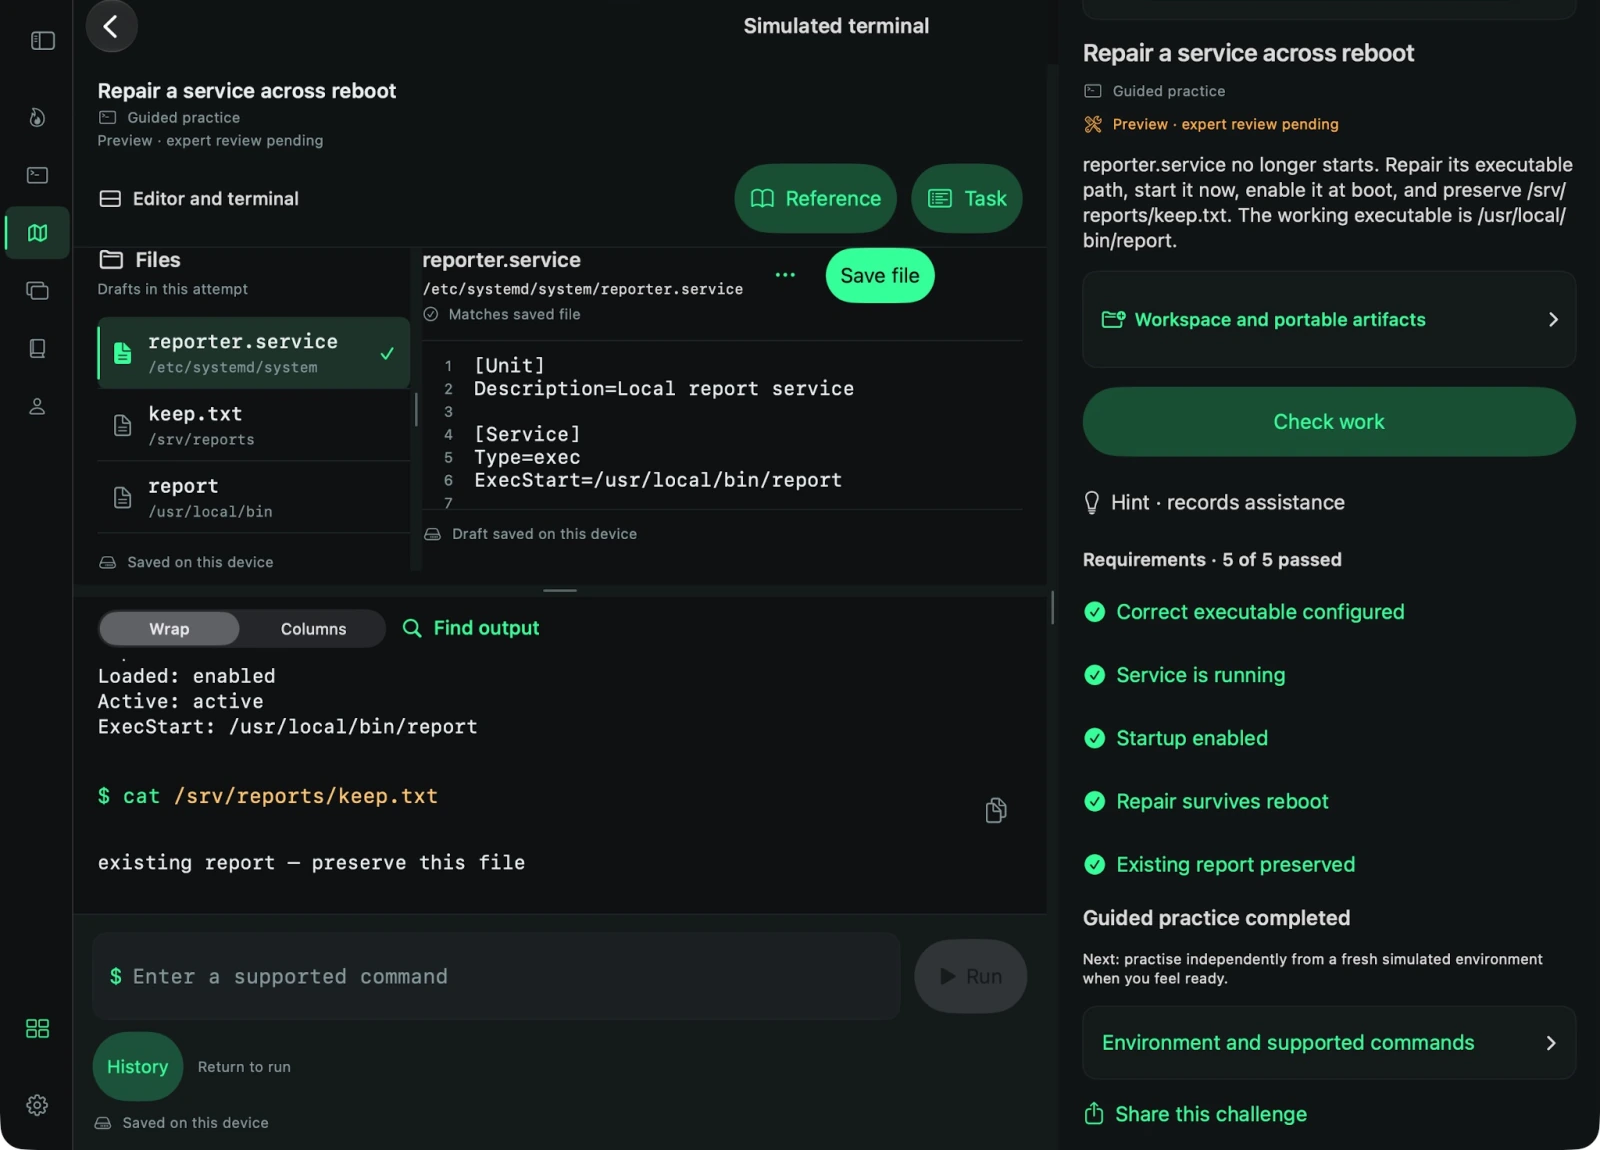Copy terminal output with clipboard icon

(x=995, y=810)
